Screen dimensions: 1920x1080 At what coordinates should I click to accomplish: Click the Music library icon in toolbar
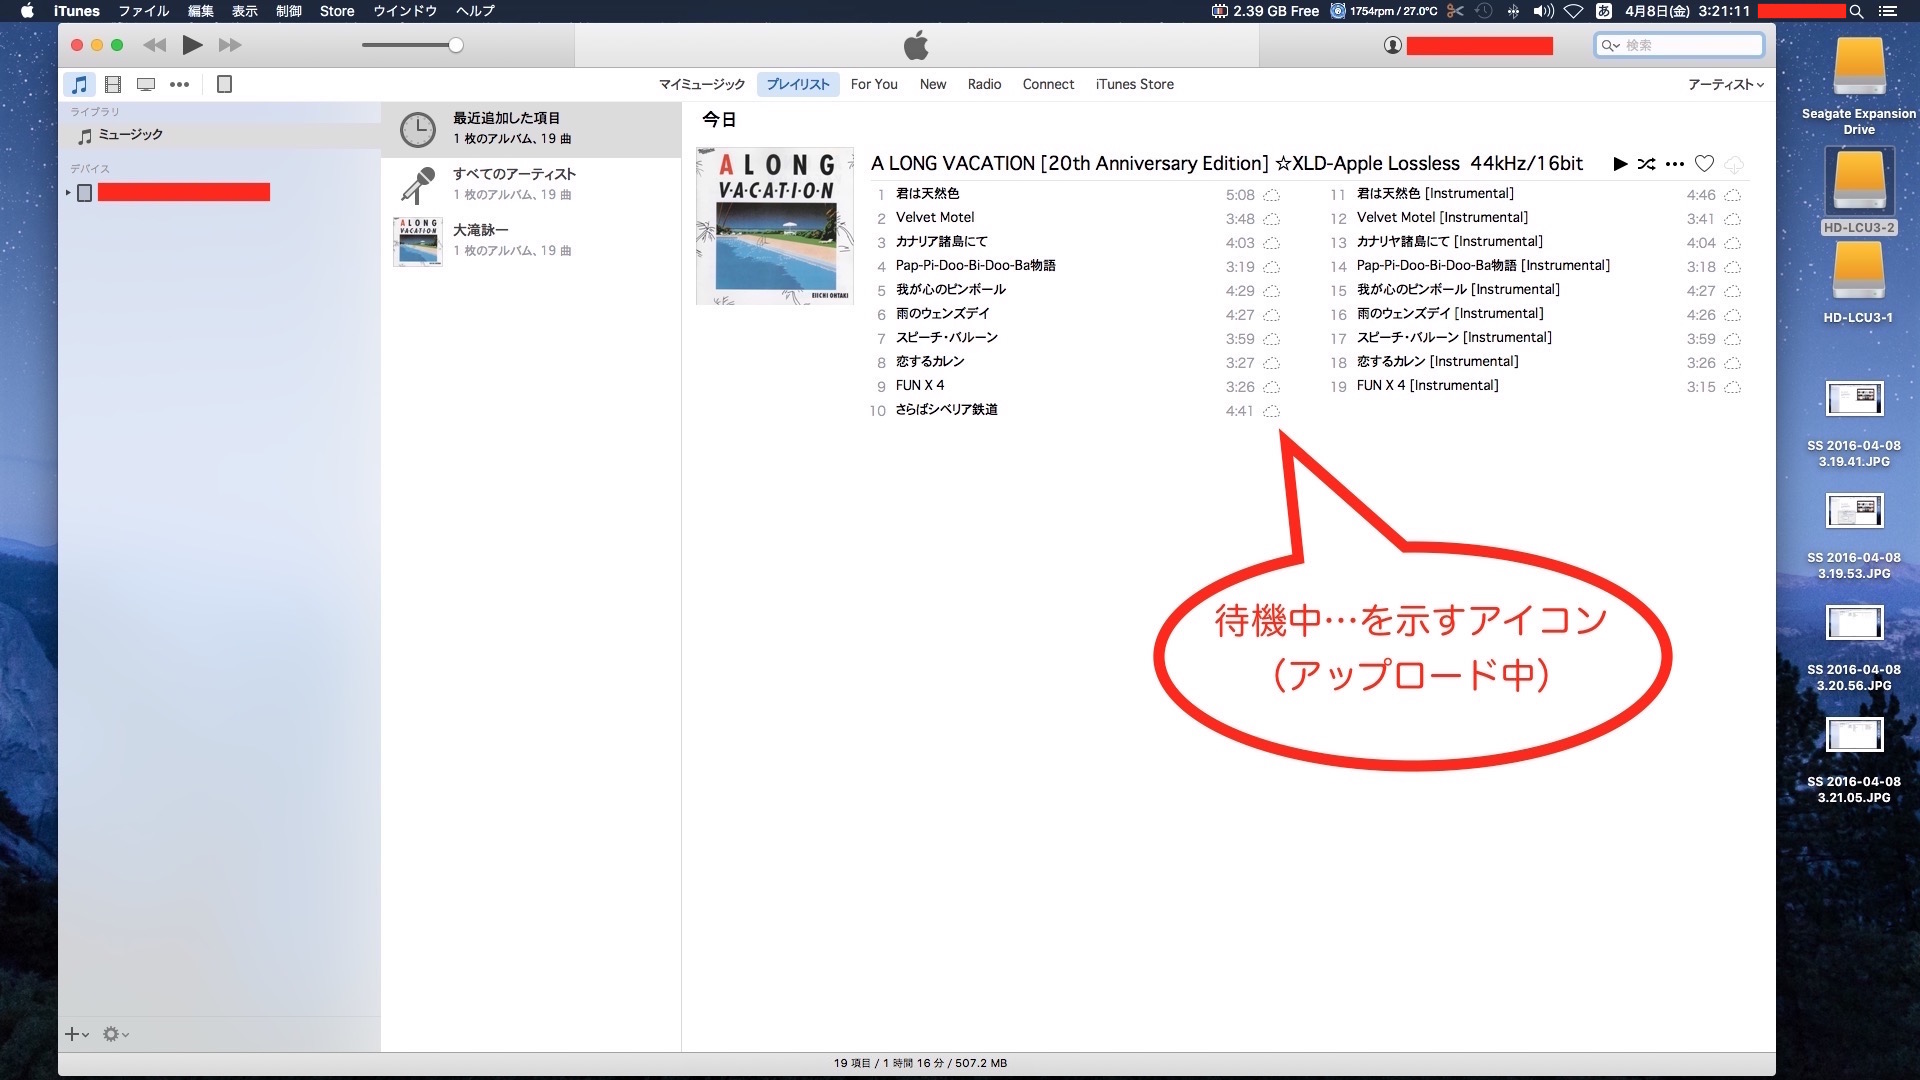click(x=79, y=85)
